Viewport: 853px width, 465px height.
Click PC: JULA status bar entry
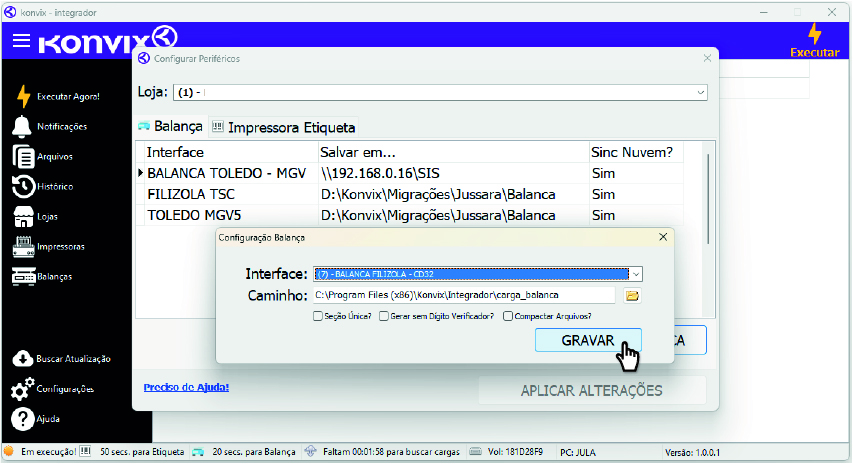[x=578, y=452]
